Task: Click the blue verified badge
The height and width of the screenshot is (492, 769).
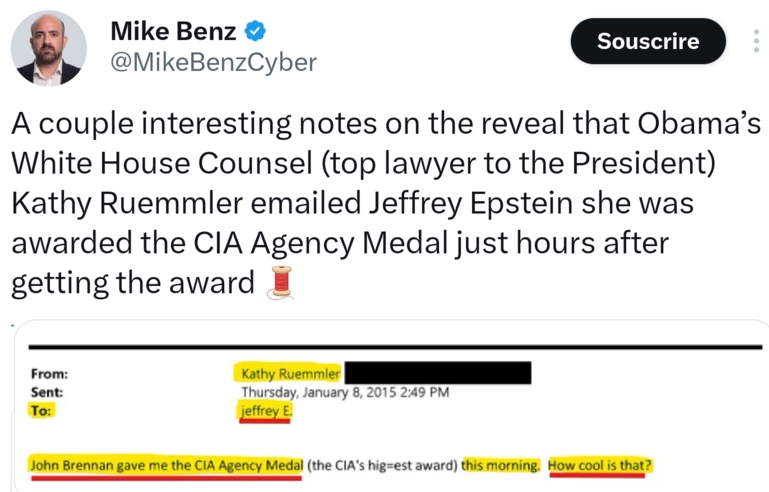Action: 255,31
